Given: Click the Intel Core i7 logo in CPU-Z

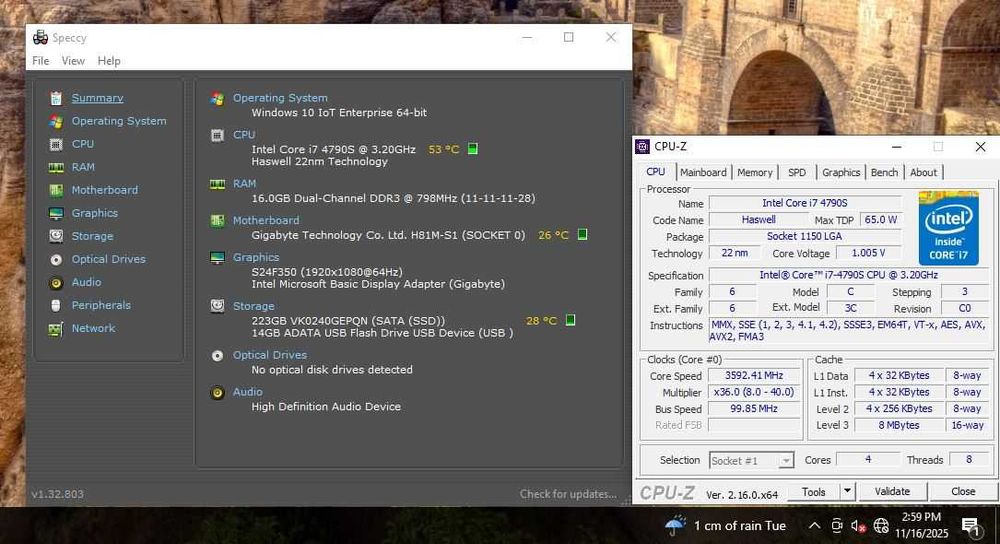Looking at the screenshot, I should pyautogui.click(x=948, y=228).
